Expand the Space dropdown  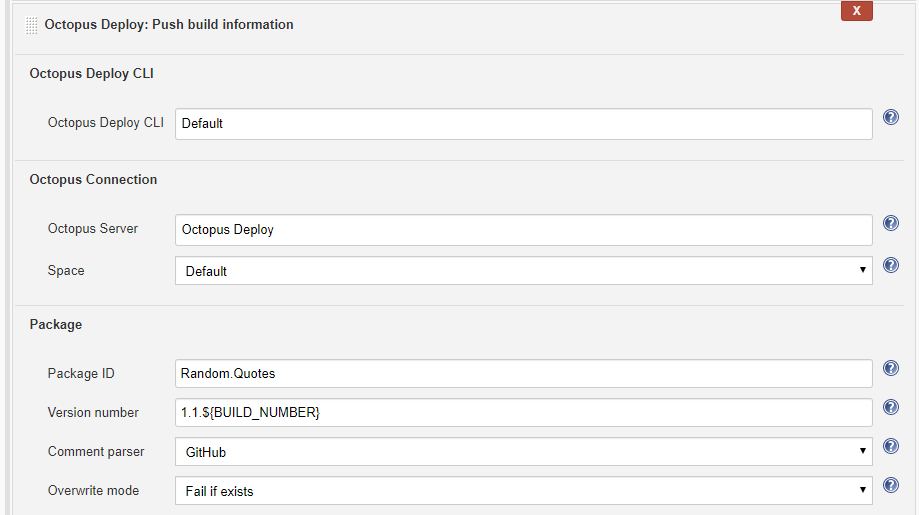coord(523,271)
